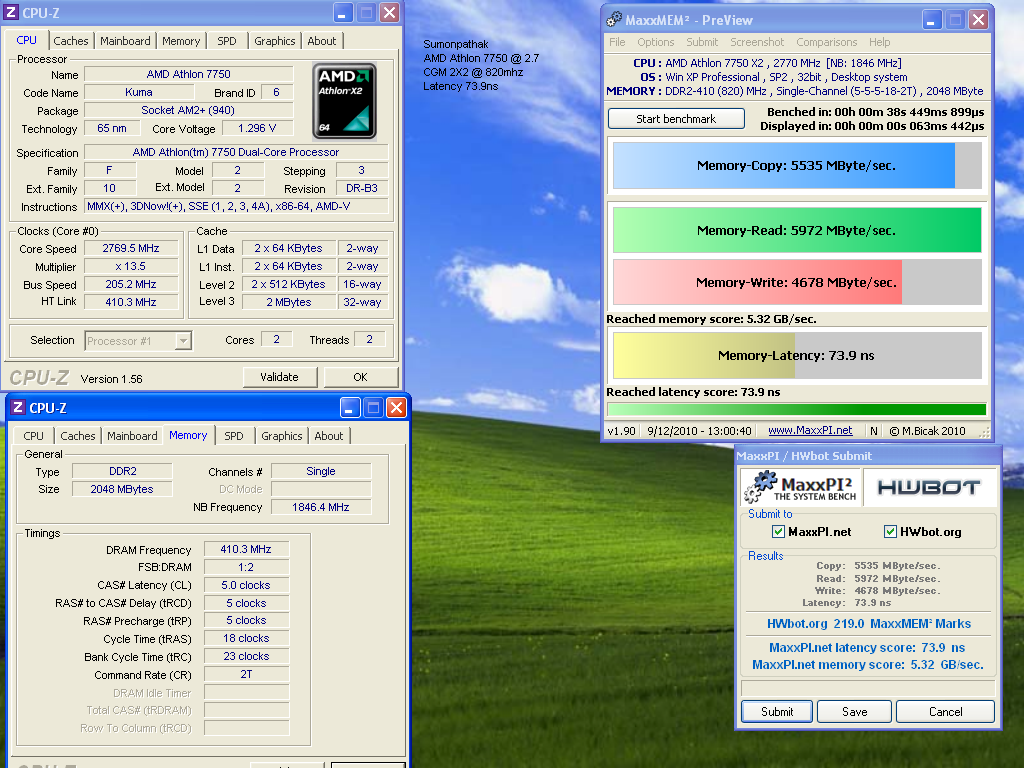Click the CPU-Z title icon in lower window
The width and height of the screenshot is (1024, 768).
[18, 408]
